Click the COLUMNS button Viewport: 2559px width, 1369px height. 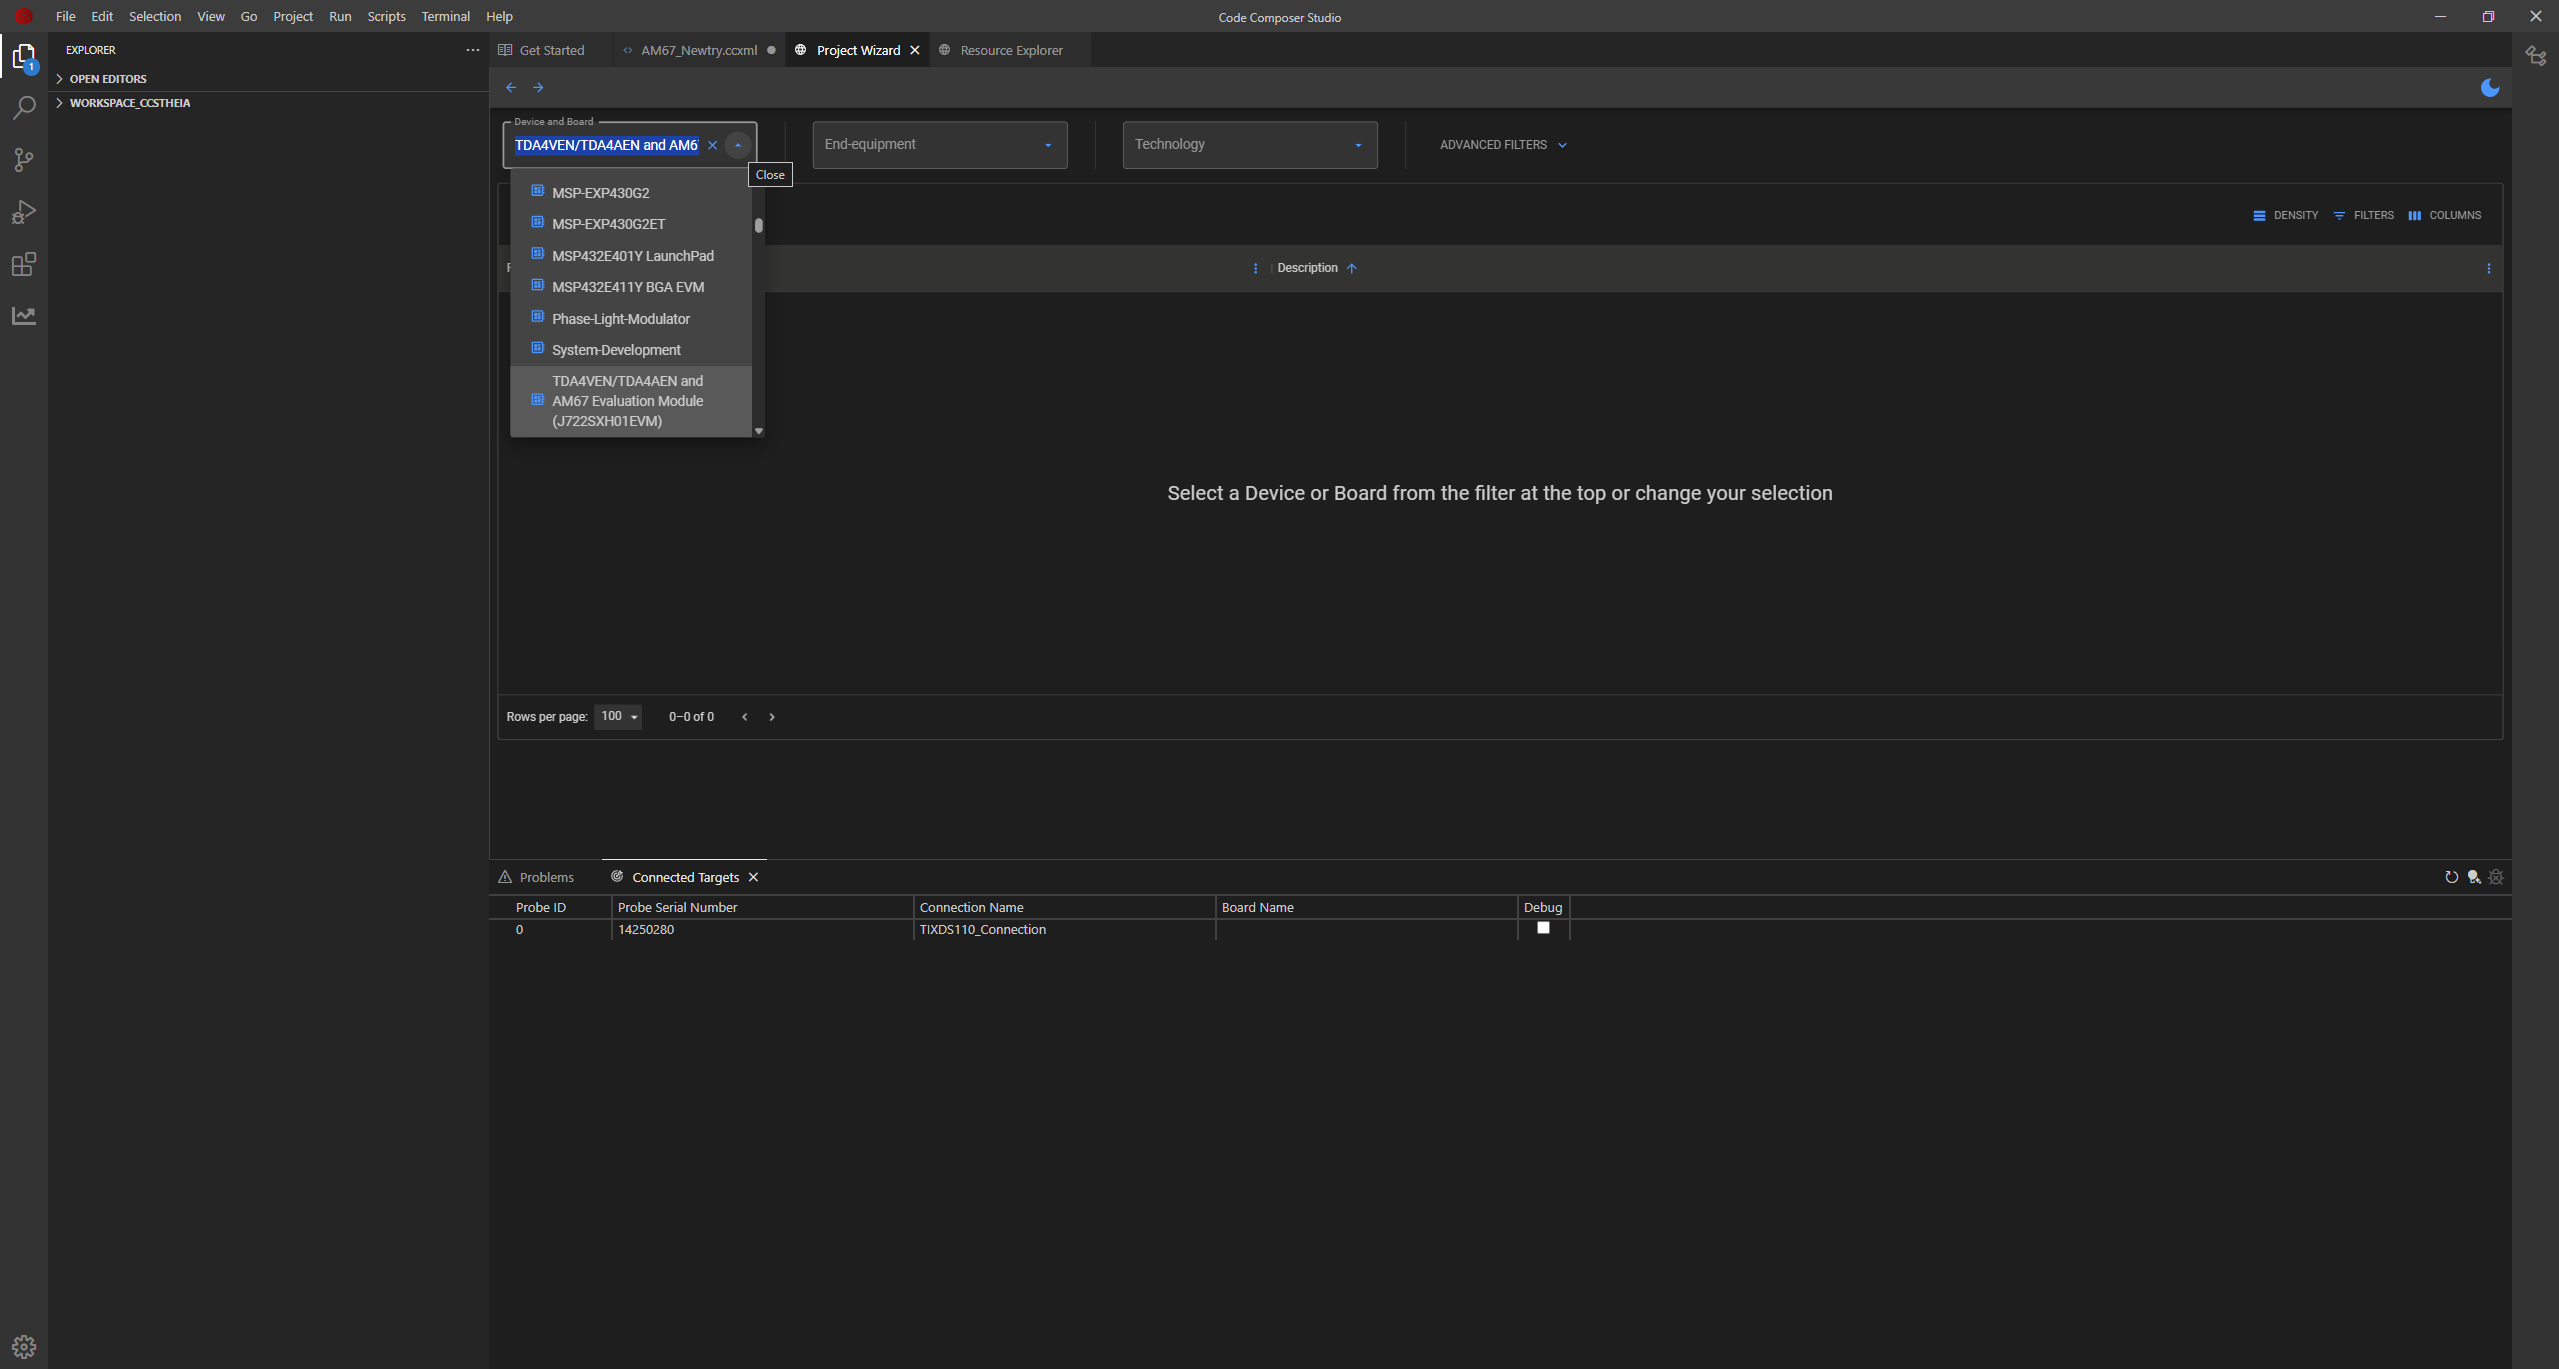tap(2444, 215)
